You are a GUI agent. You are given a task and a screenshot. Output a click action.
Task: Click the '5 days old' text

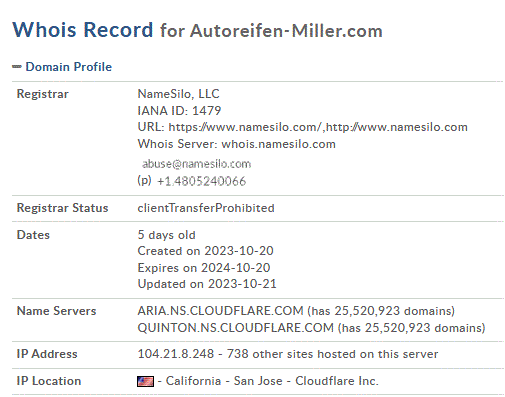click(166, 235)
